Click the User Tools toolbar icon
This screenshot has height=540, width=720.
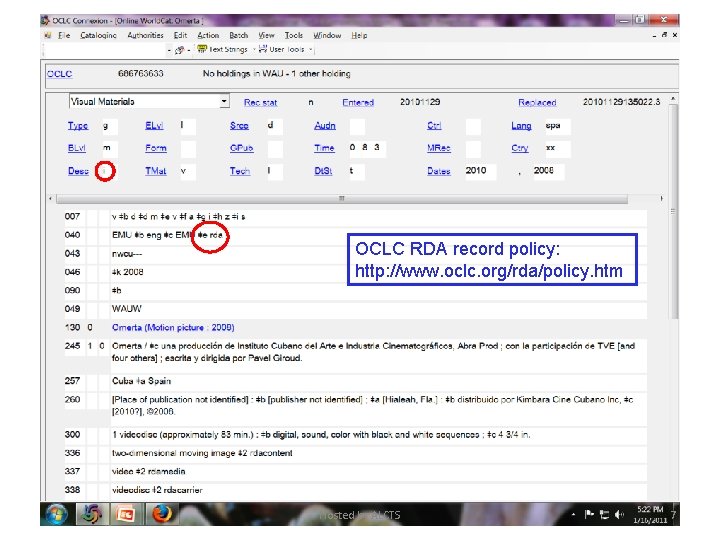263,49
